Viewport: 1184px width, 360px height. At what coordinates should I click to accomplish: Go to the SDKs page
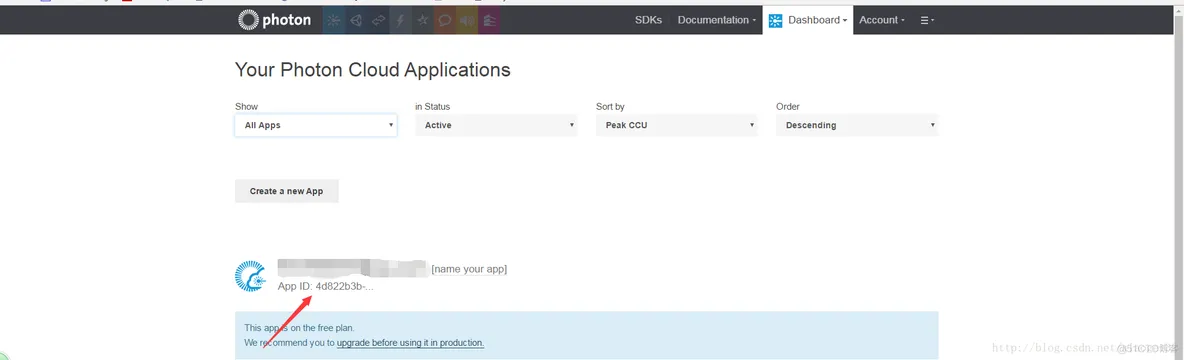click(649, 20)
